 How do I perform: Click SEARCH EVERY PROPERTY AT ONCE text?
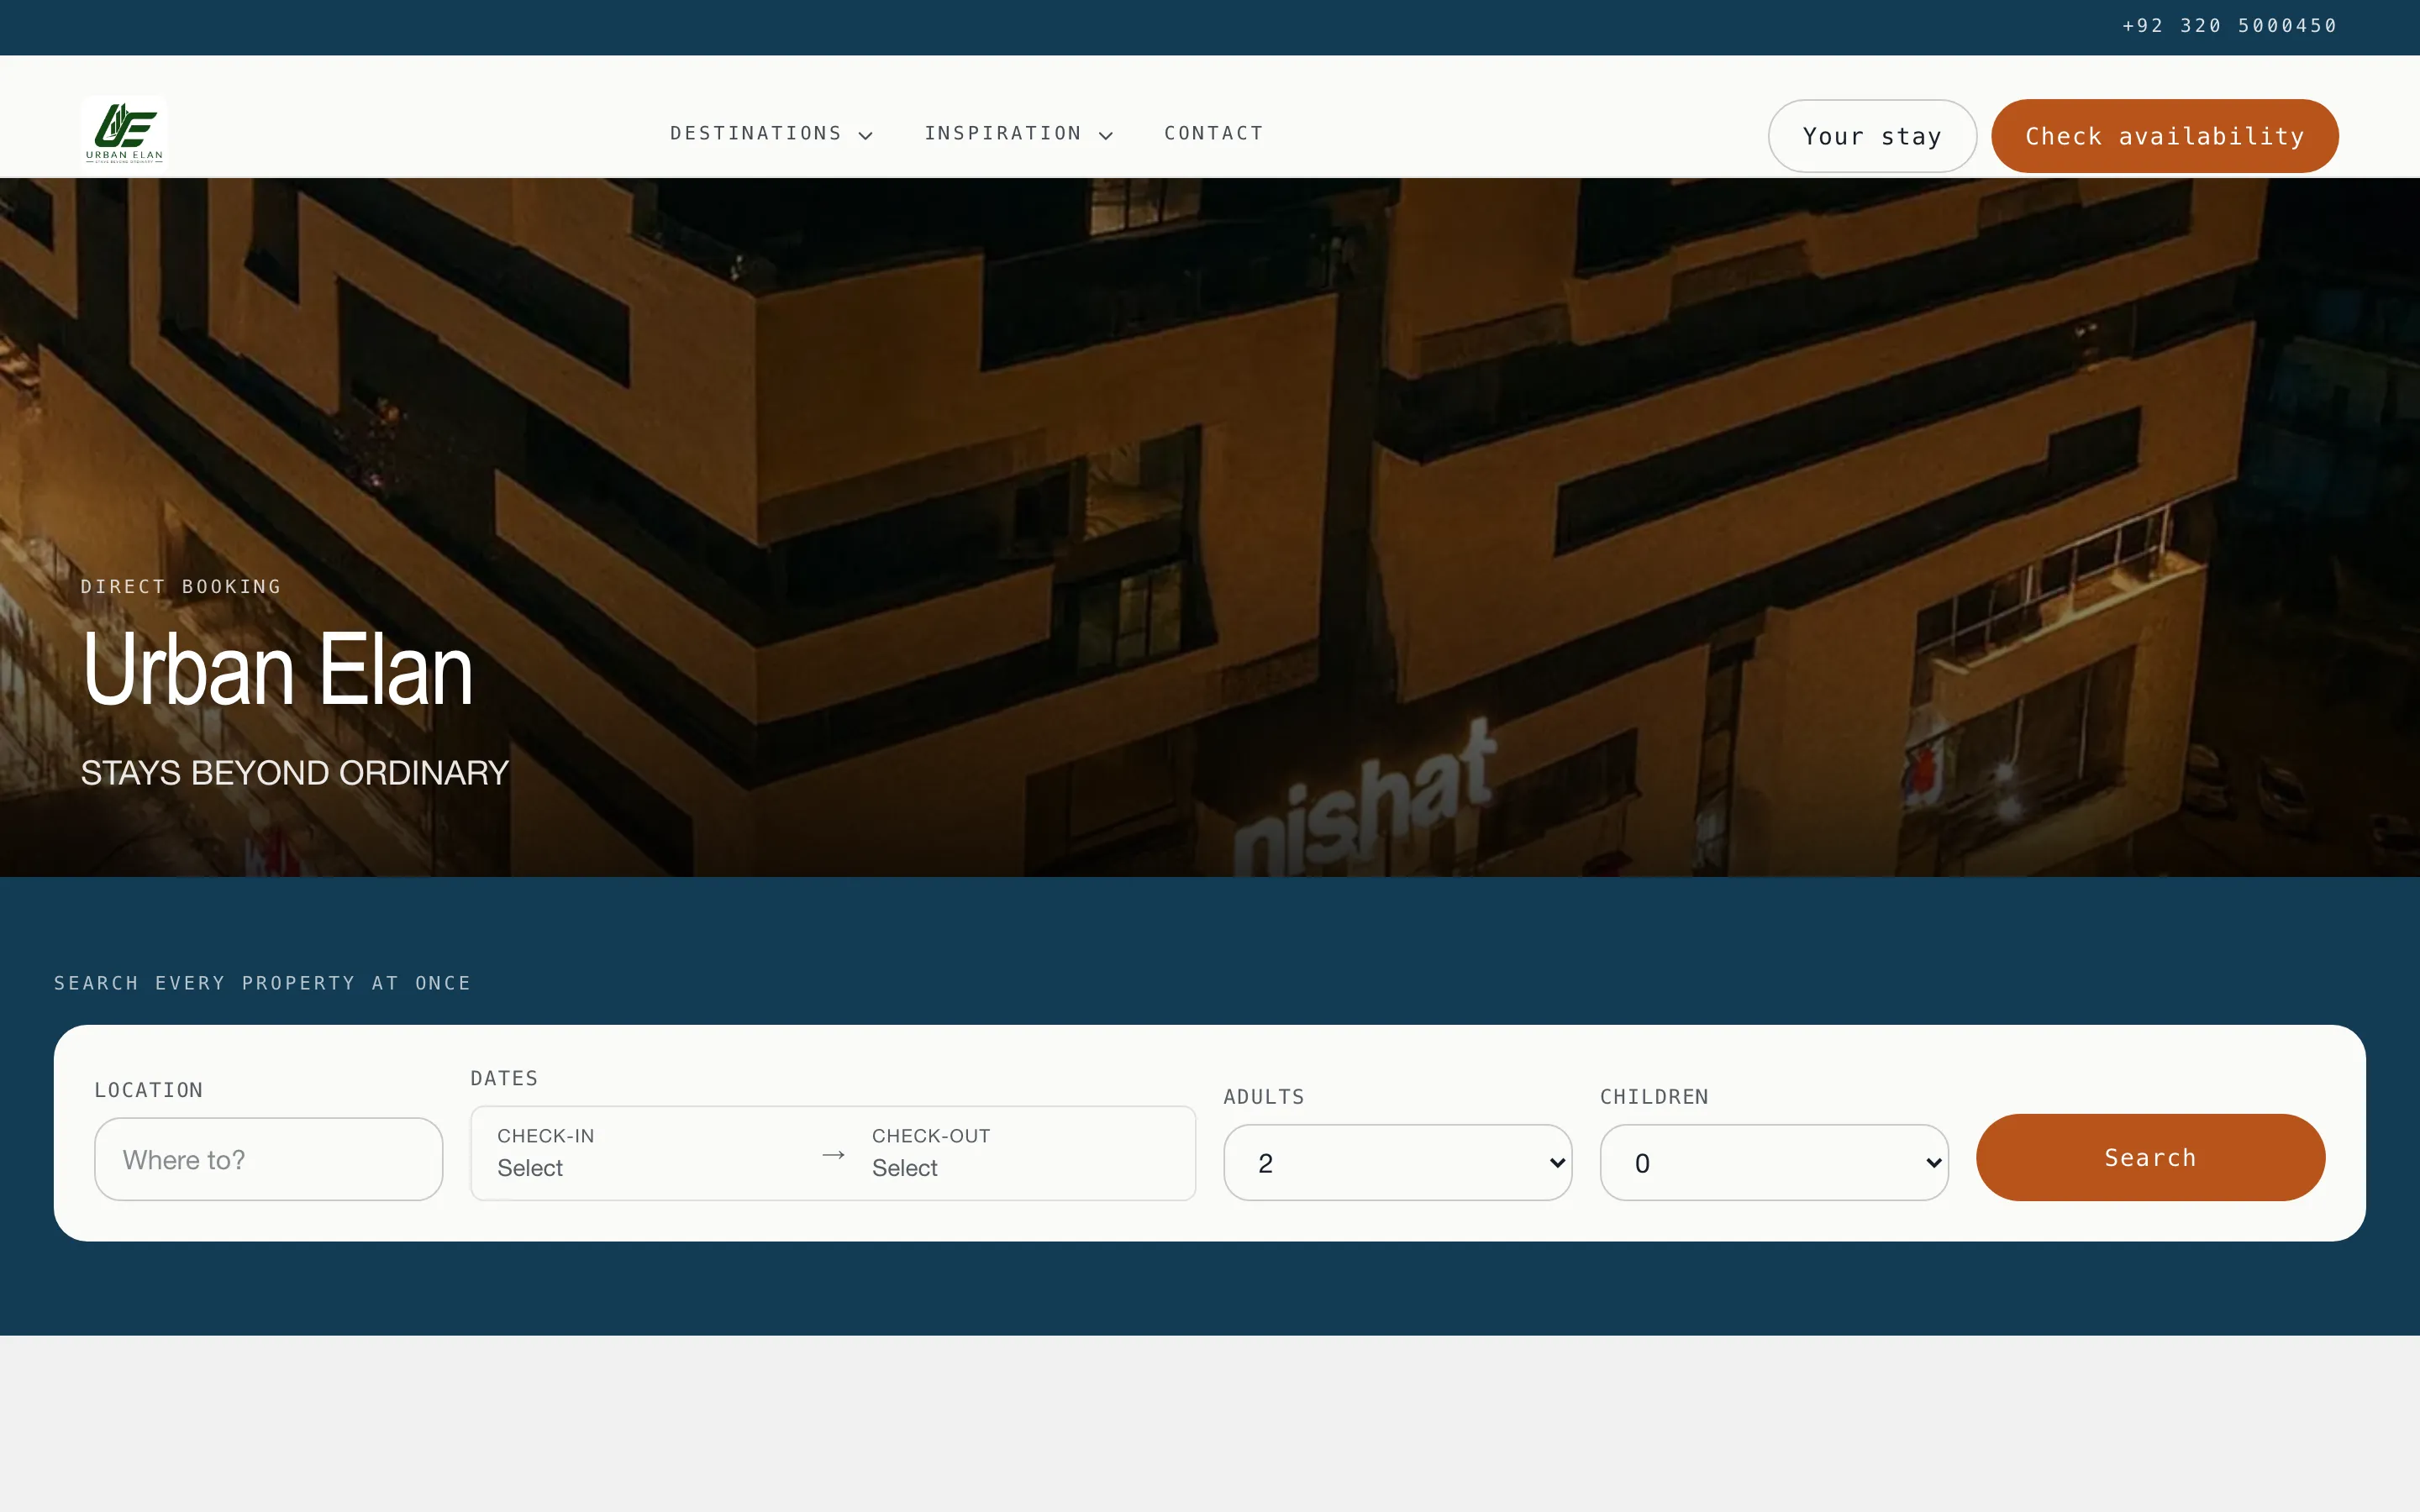(262, 983)
